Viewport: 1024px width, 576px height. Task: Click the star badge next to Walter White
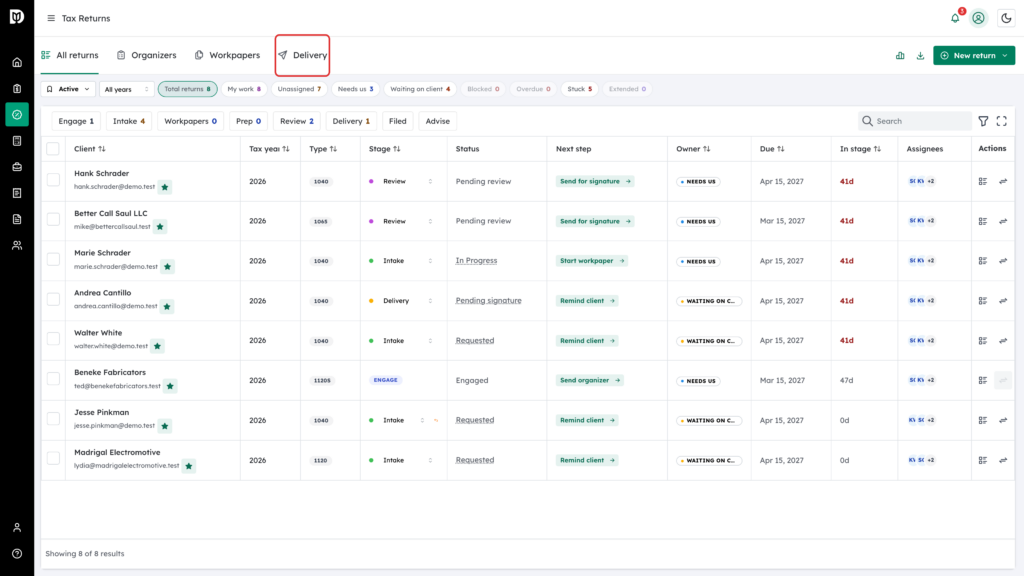[157, 346]
